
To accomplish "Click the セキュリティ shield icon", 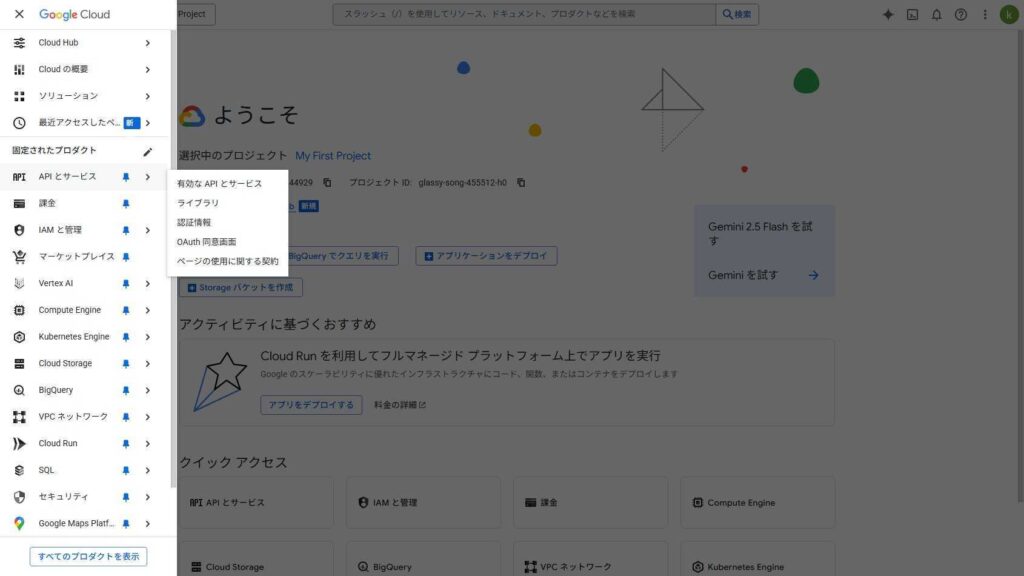I will point(19,497).
